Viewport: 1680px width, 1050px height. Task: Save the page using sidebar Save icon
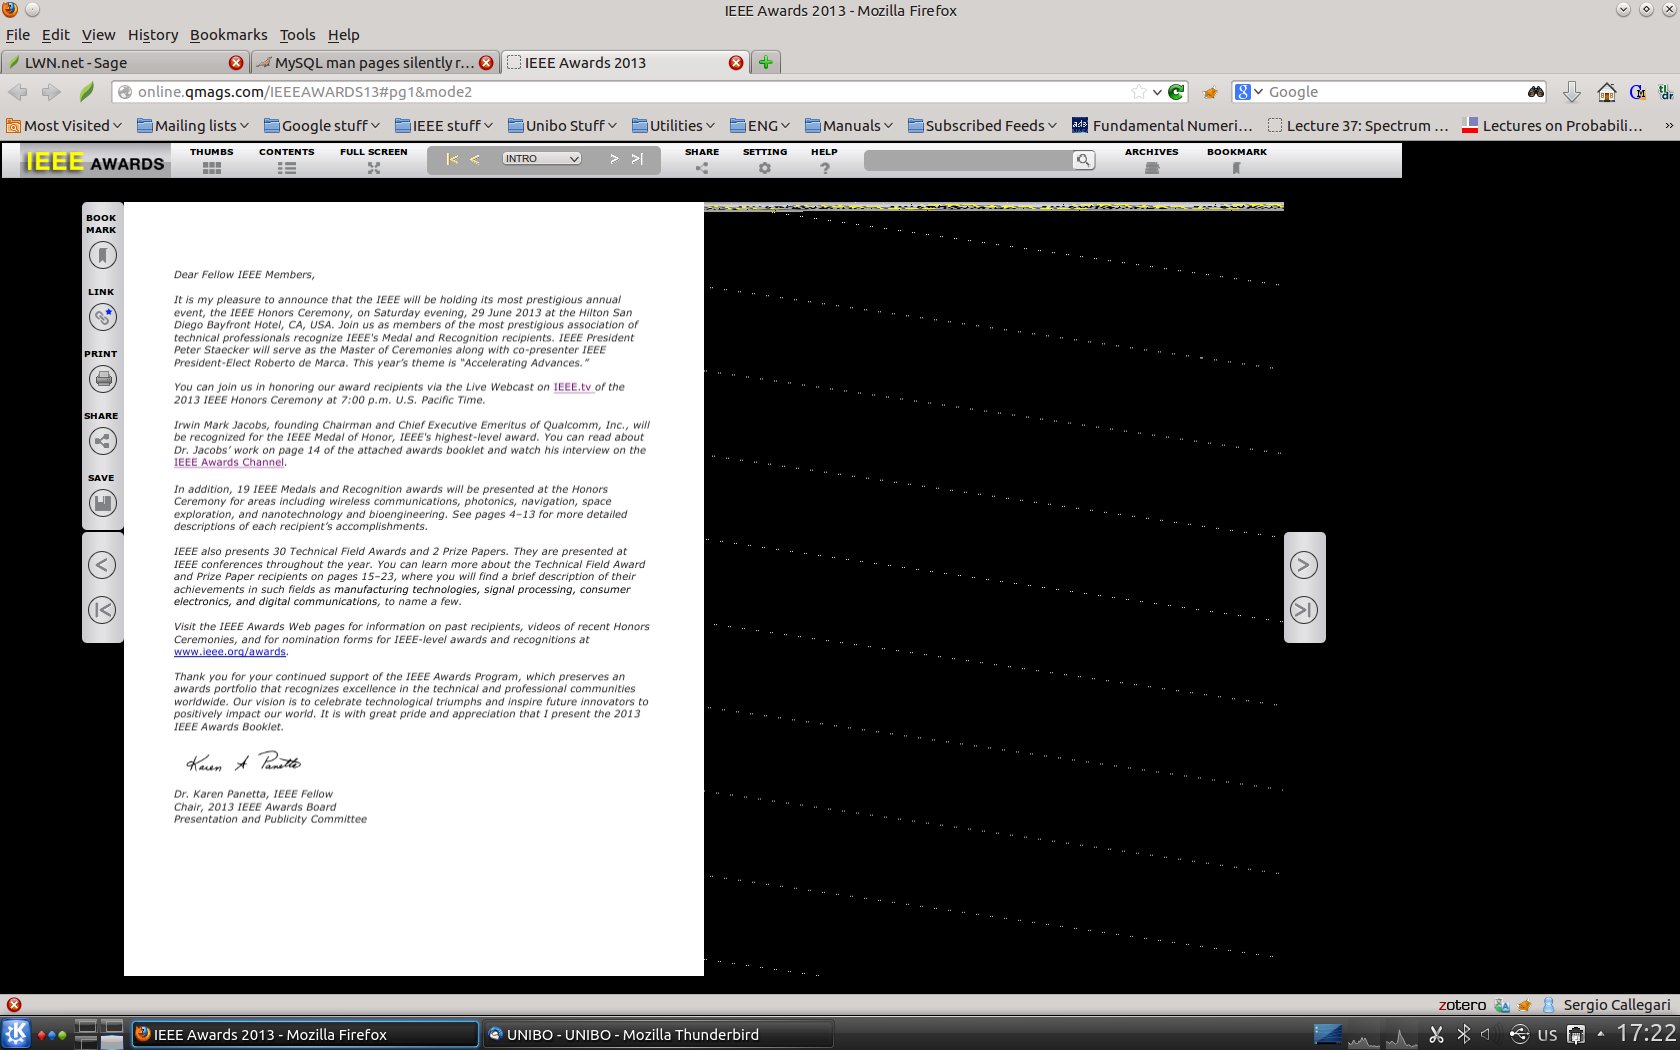tap(102, 504)
